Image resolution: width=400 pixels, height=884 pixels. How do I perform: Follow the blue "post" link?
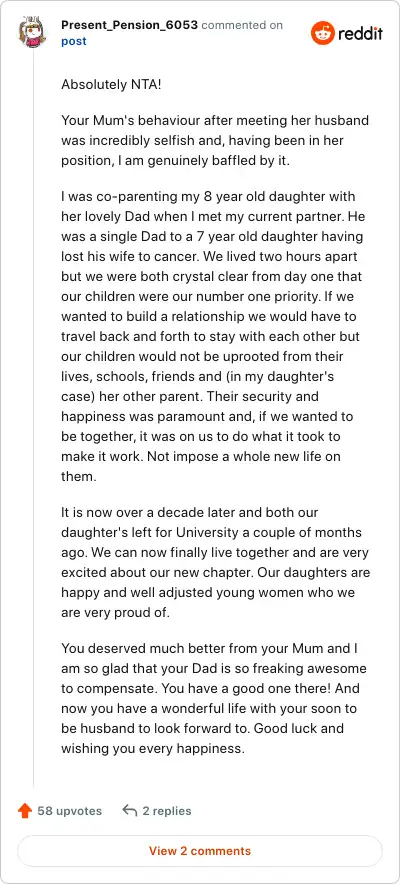click(x=74, y=42)
